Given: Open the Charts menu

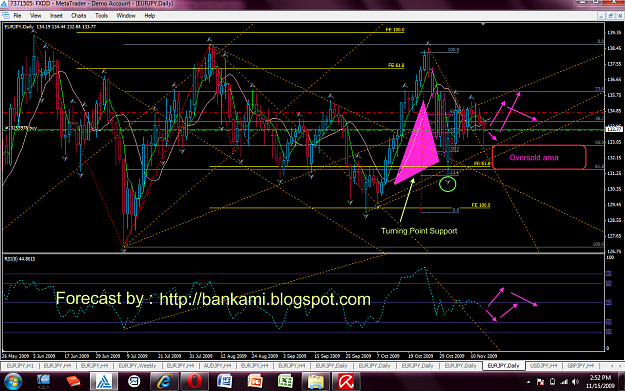Looking at the screenshot, I should (79, 16).
